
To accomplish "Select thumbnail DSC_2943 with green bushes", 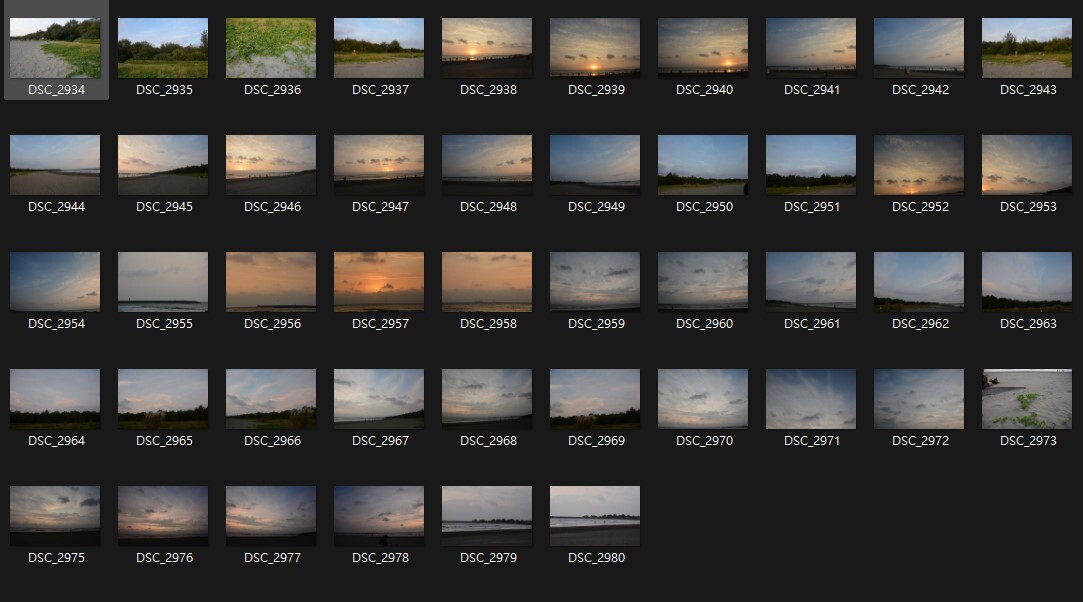I will click(x=1027, y=47).
